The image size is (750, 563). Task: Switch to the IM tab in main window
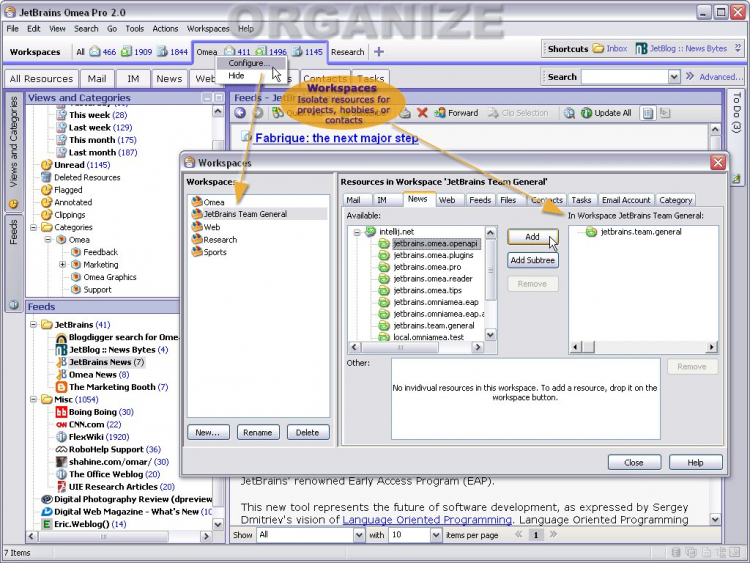point(133,78)
